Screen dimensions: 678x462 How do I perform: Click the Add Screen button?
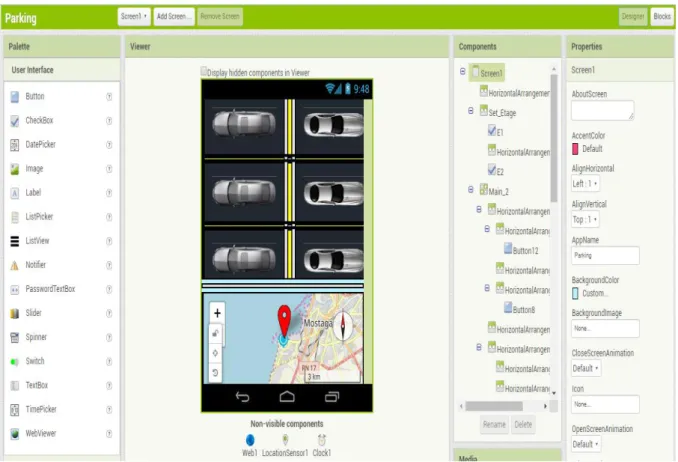174,16
